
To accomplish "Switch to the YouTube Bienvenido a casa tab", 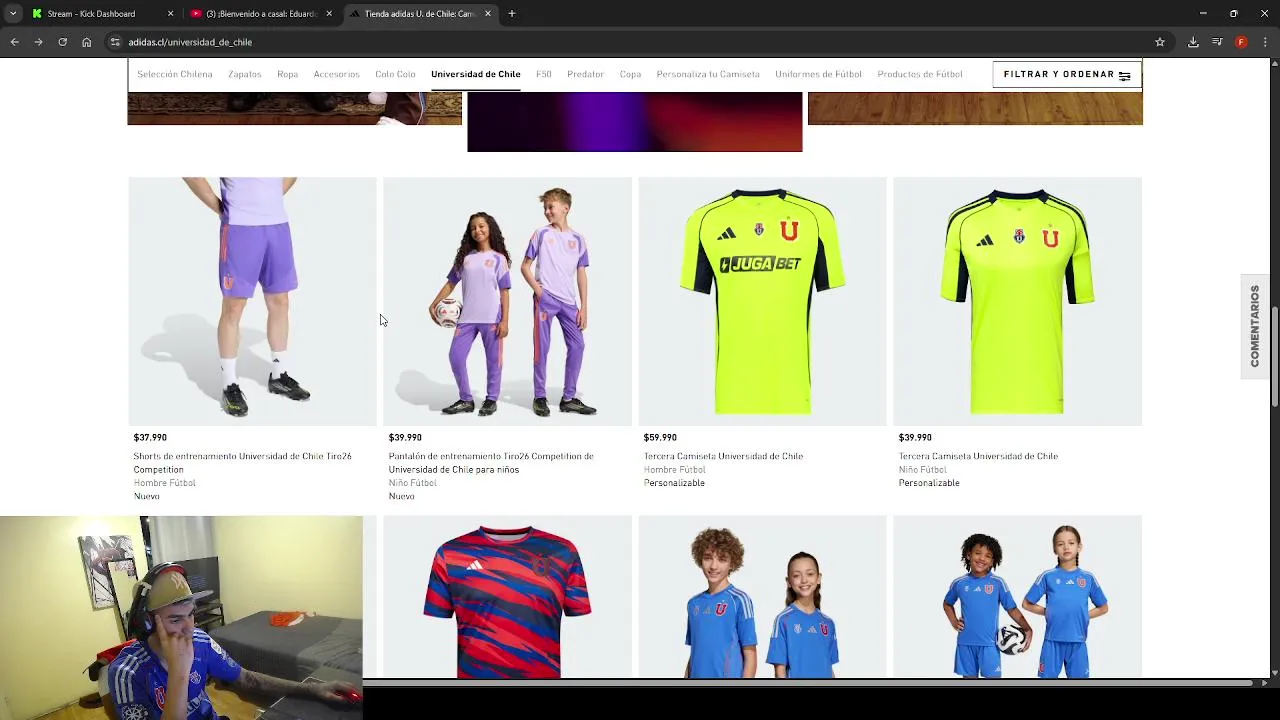I will (262, 14).
